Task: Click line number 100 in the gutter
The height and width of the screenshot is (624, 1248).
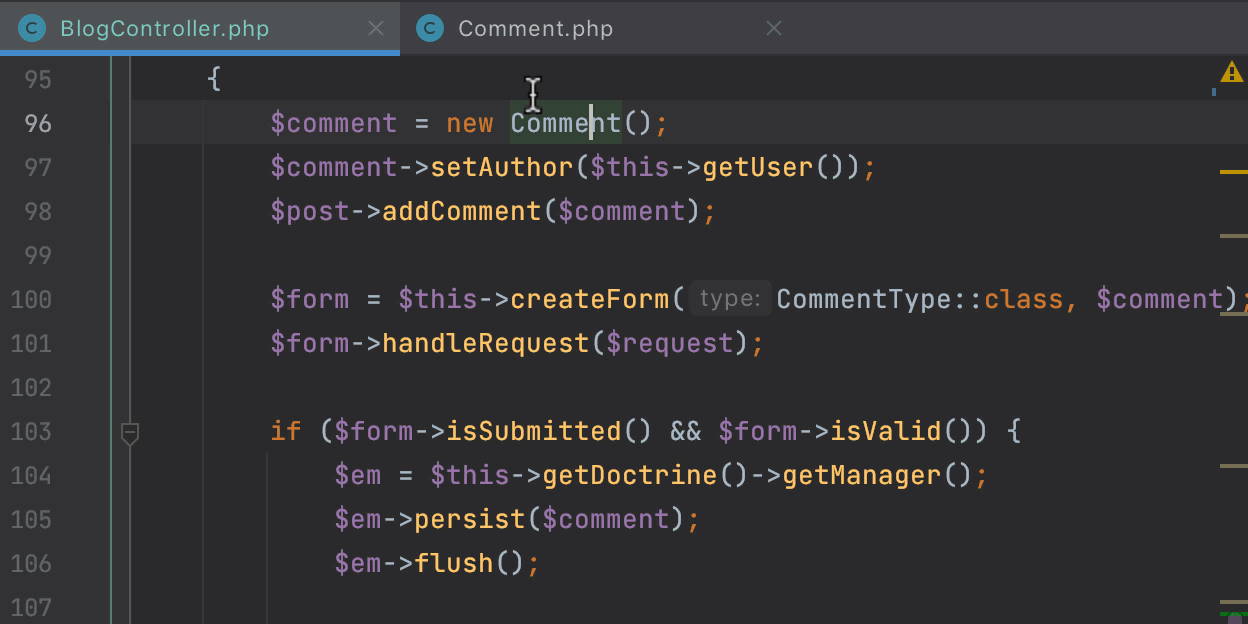Action: [32, 299]
